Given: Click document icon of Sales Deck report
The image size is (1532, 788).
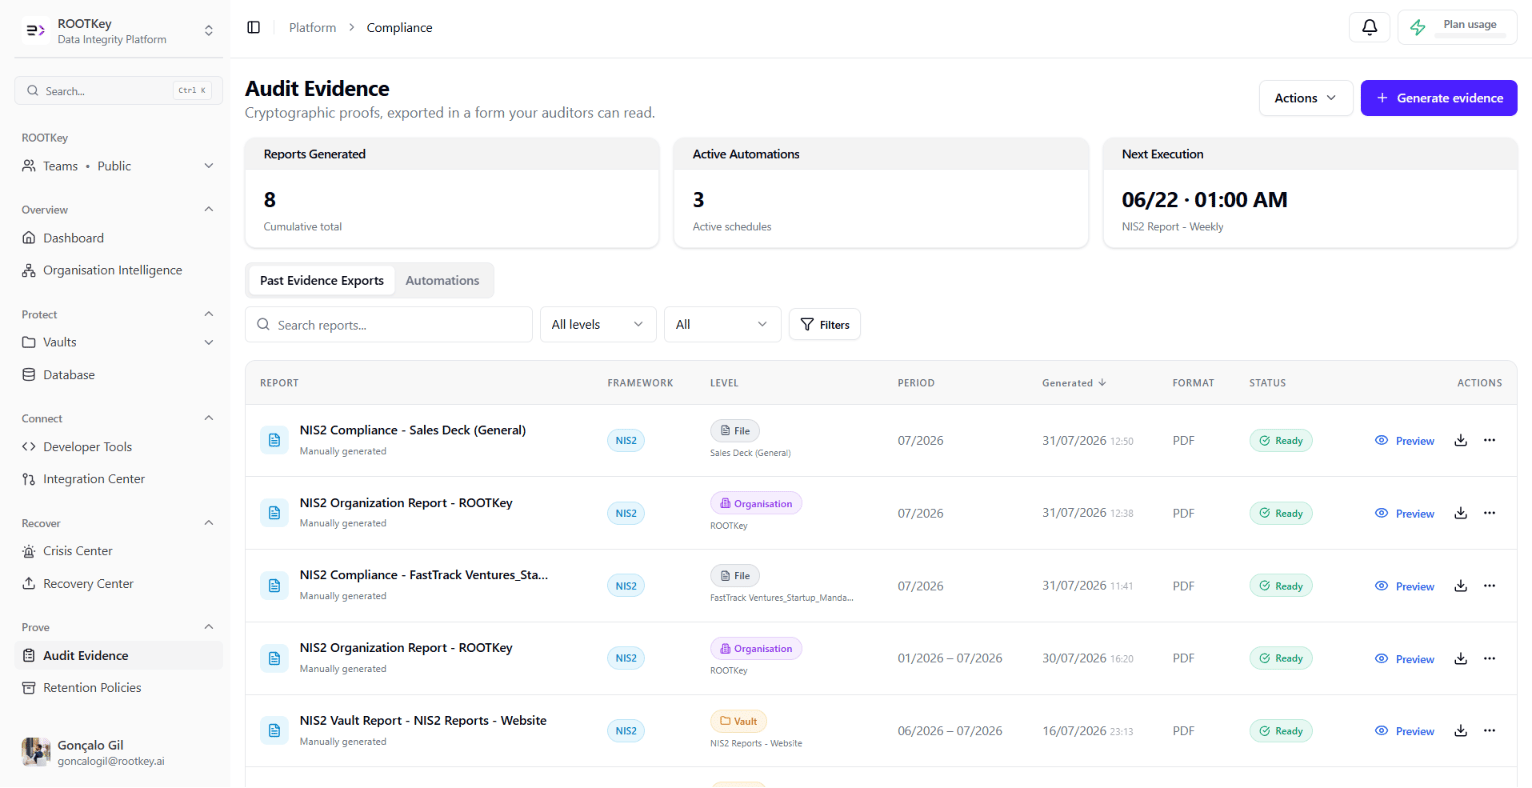Looking at the screenshot, I should (274, 441).
